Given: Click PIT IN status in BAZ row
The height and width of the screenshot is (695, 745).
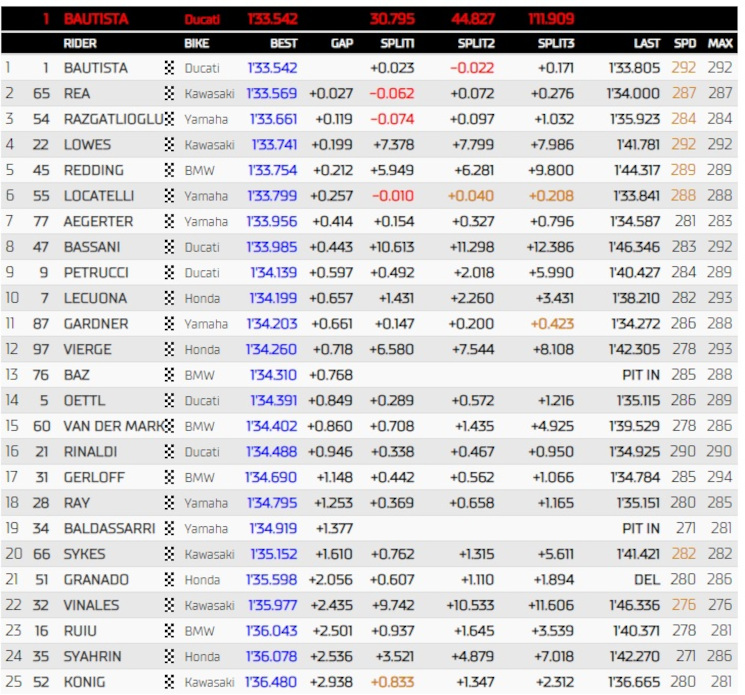Looking at the screenshot, I should tap(641, 375).
